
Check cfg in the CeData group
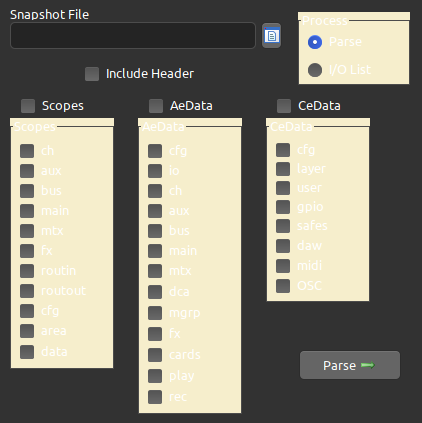(x=283, y=150)
